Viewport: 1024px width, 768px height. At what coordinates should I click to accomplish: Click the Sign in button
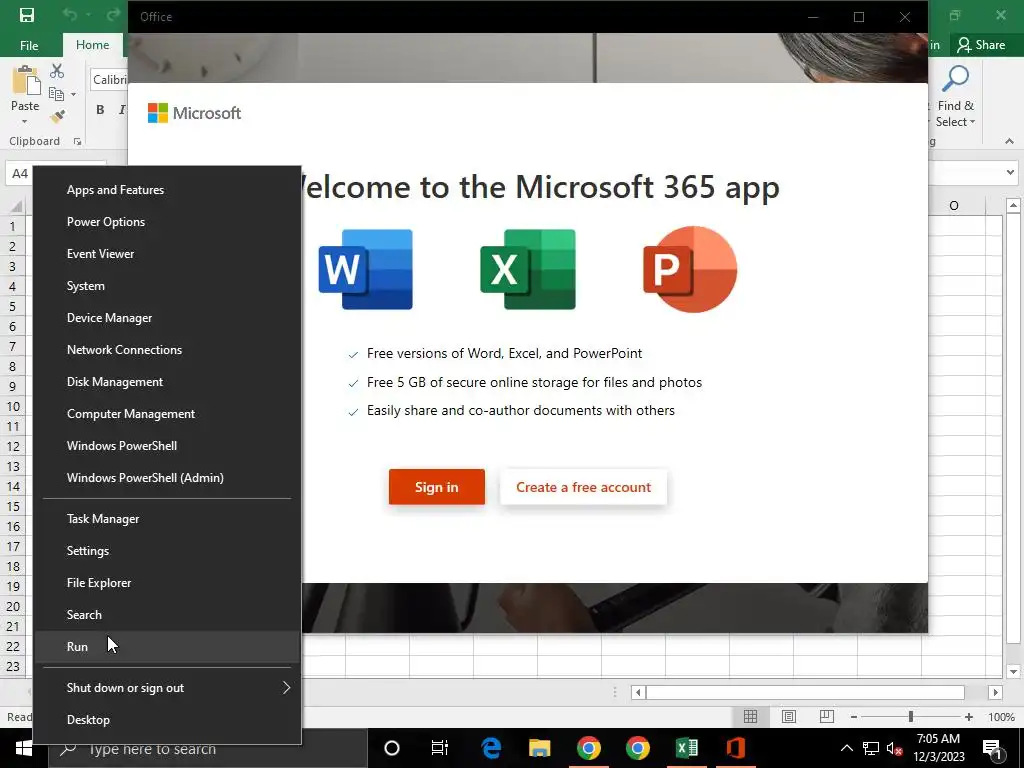(x=437, y=487)
